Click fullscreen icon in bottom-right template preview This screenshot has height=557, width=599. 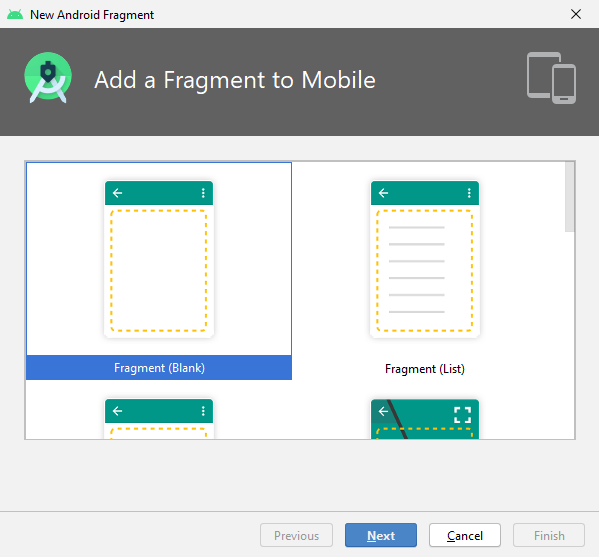click(462, 415)
